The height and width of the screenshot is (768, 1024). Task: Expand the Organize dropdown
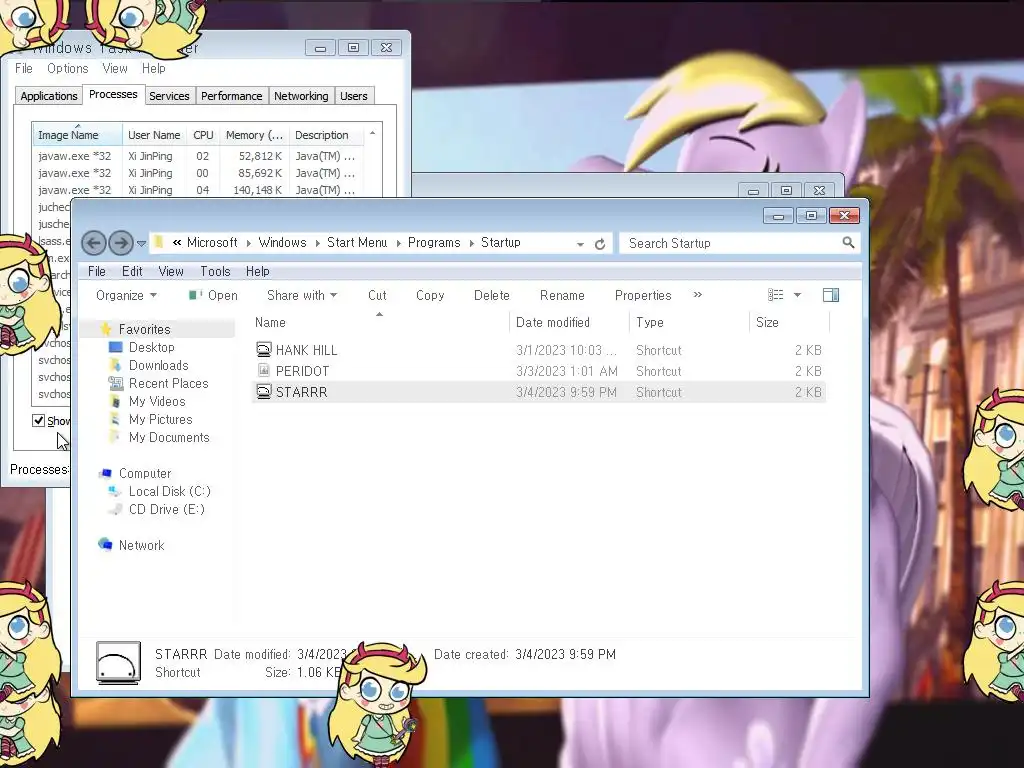pyautogui.click(x=126, y=295)
